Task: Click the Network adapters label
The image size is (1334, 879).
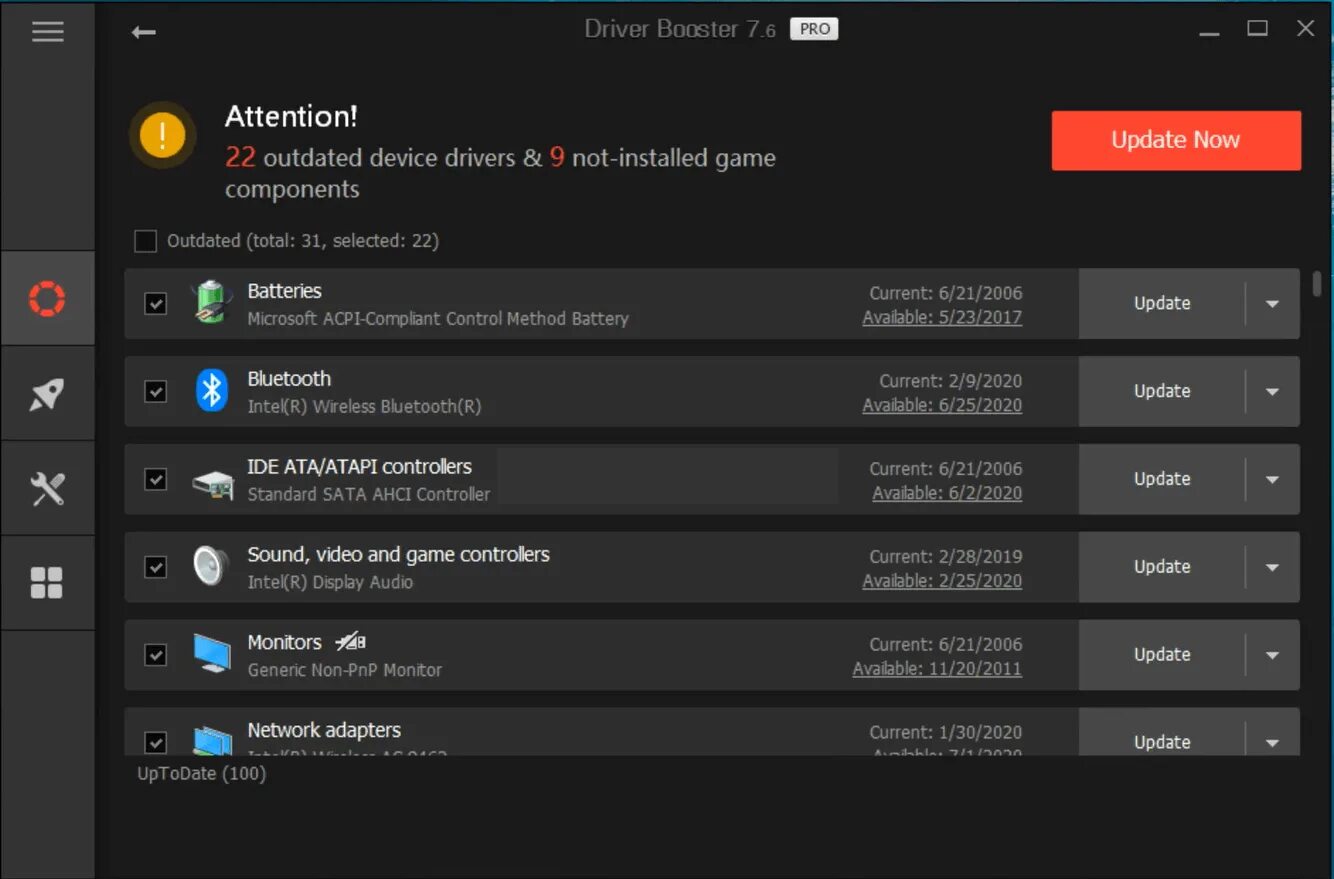Action: (x=324, y=731)
